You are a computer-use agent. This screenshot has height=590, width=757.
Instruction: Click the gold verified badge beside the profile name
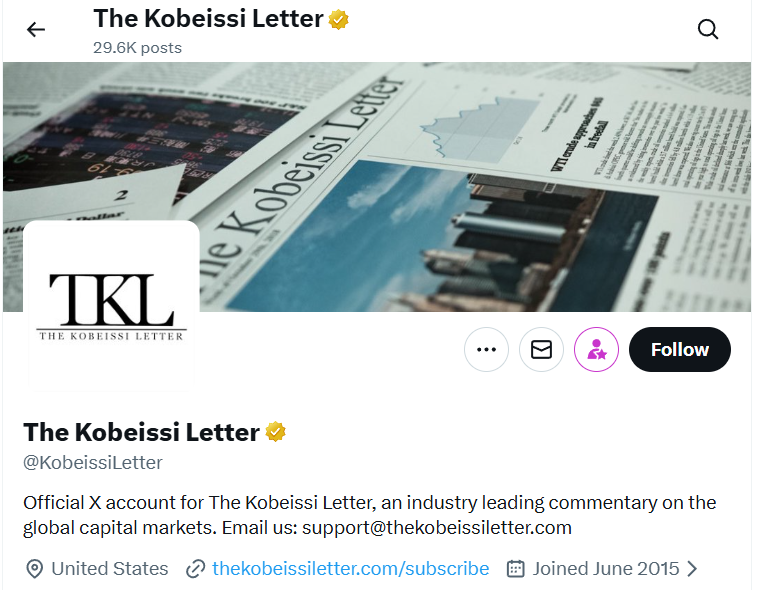(x=276, y=432)
